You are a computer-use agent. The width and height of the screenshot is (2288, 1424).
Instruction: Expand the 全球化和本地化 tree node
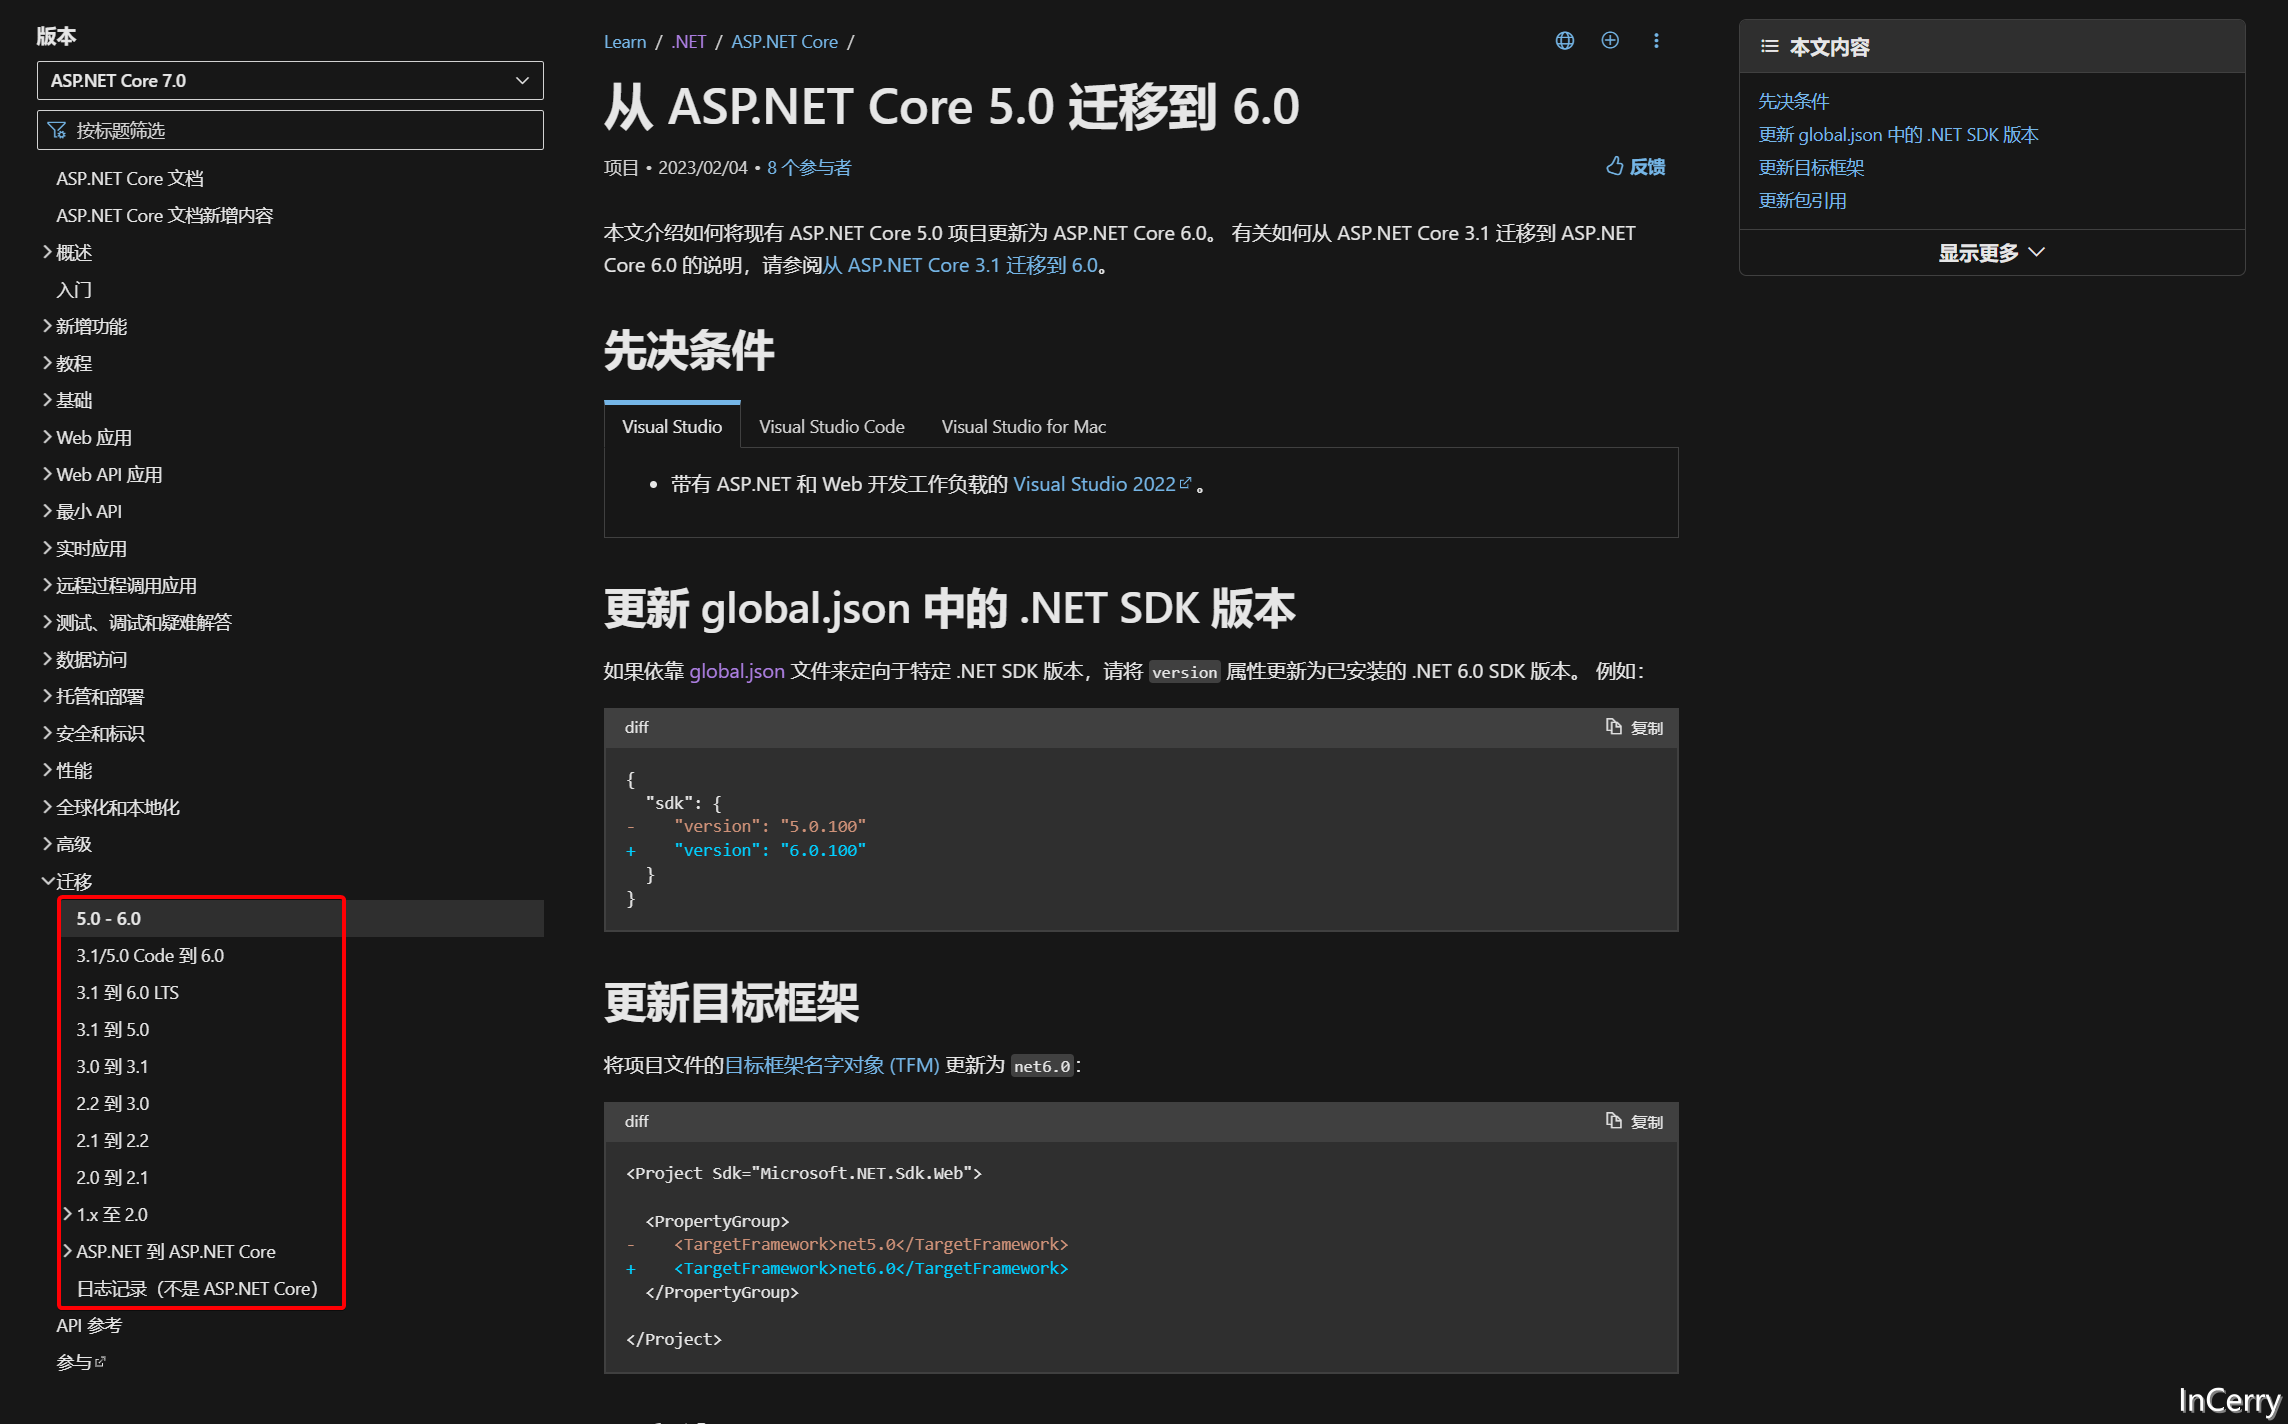click(x=47, y=807)
